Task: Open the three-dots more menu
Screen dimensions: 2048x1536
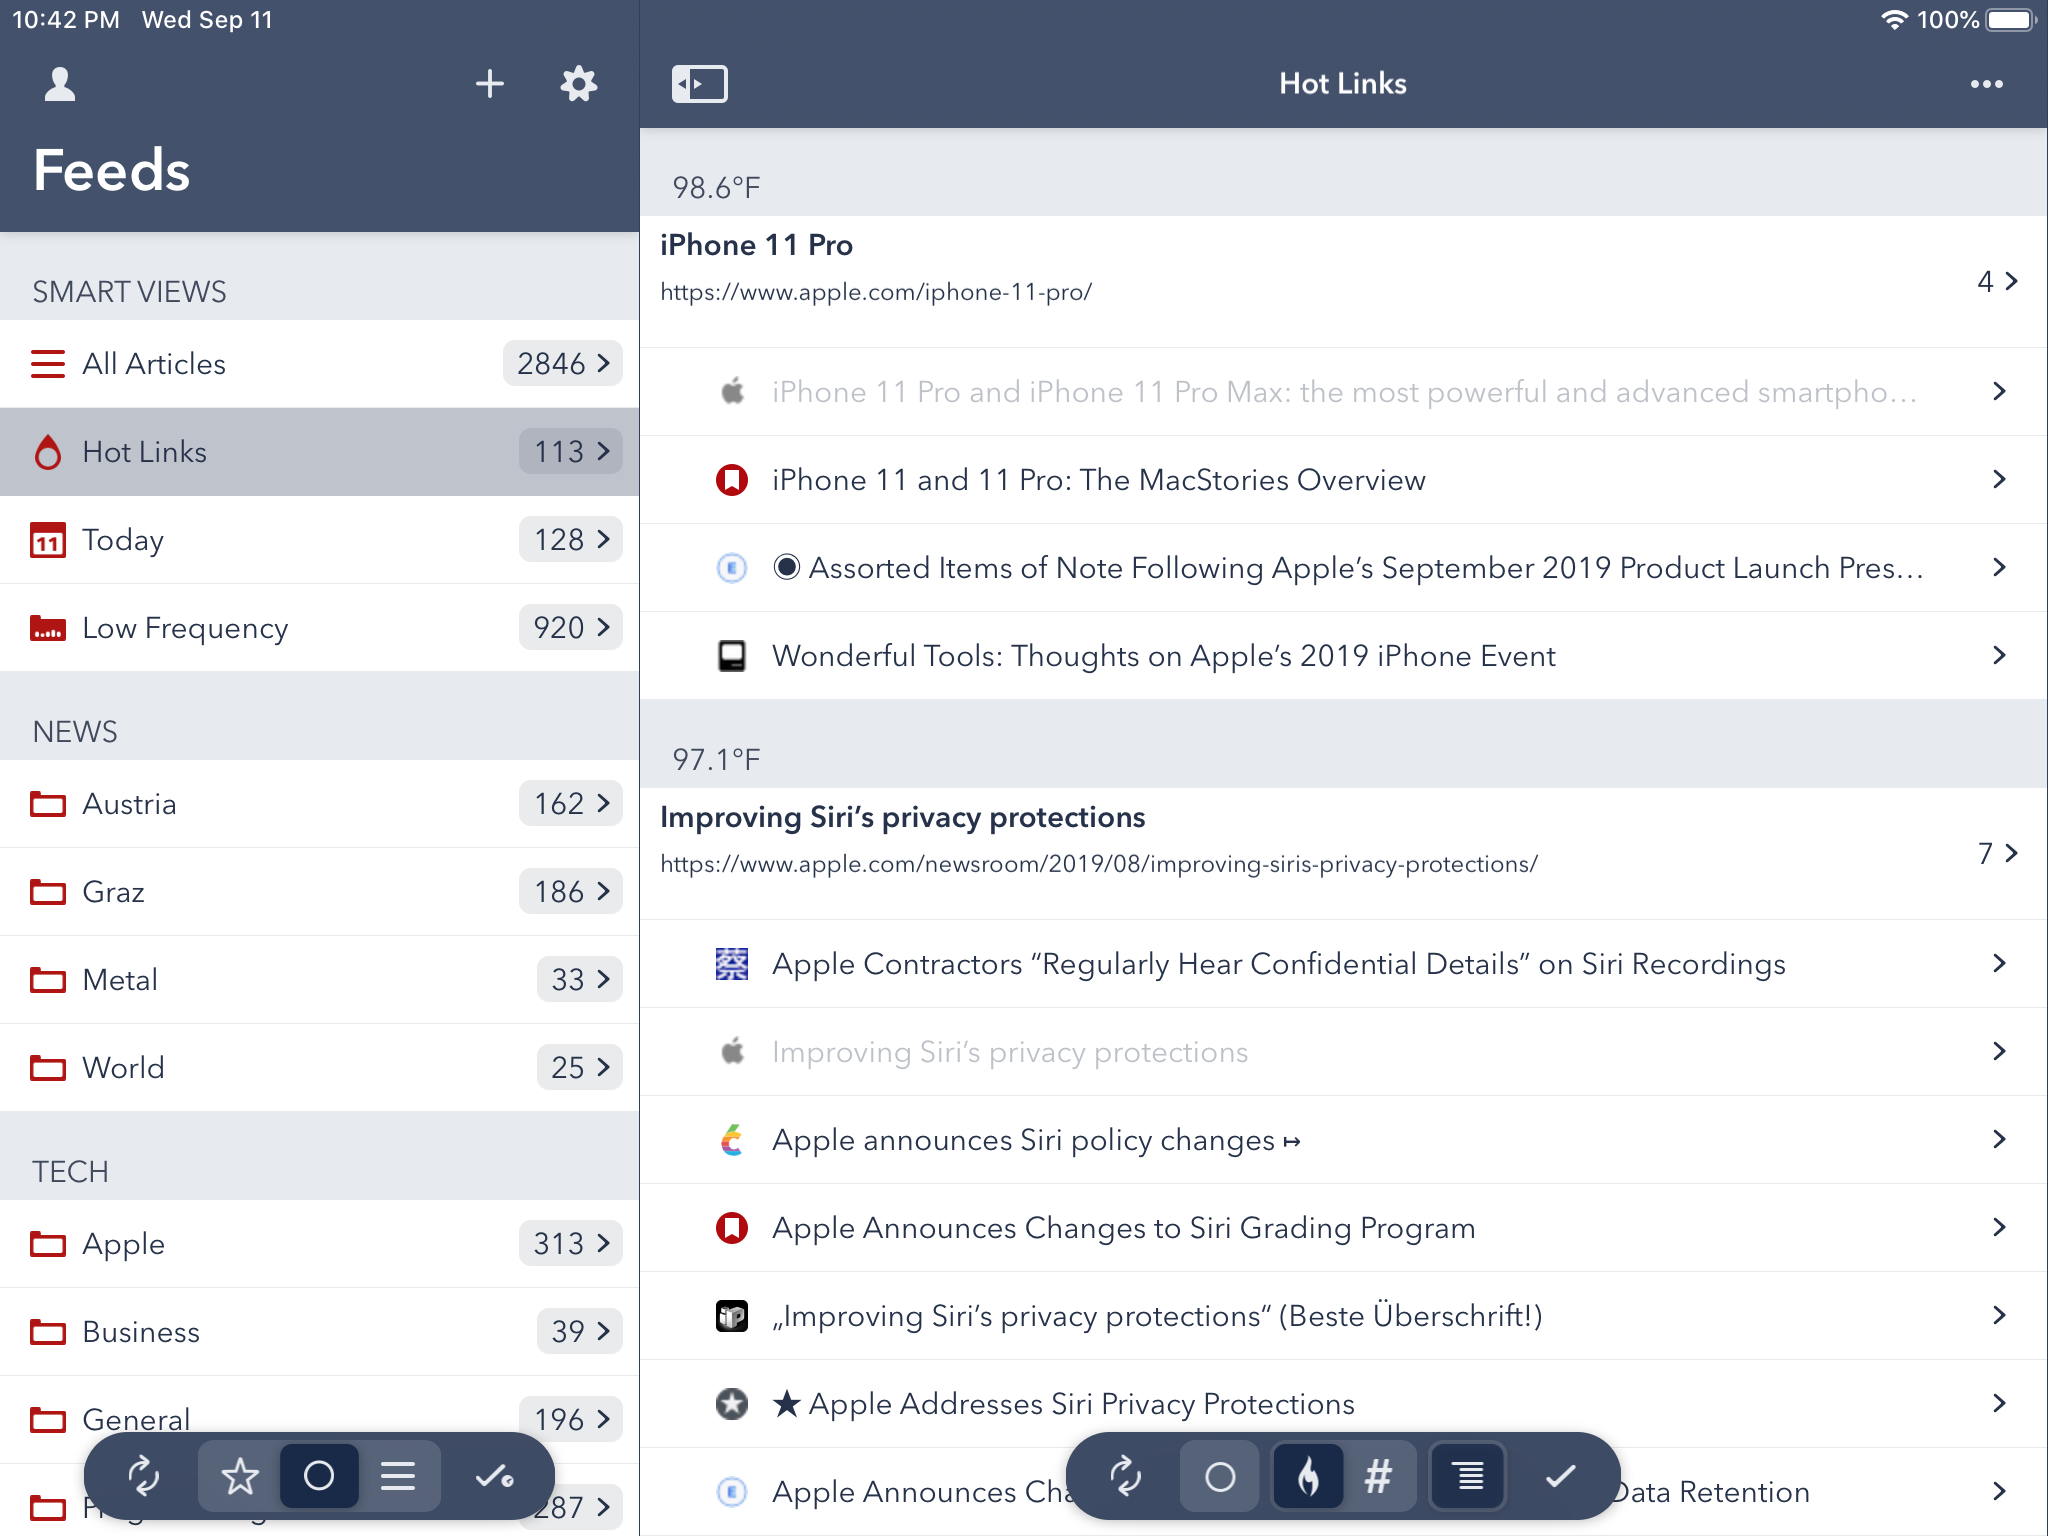Action: (x=1986, y=84)
